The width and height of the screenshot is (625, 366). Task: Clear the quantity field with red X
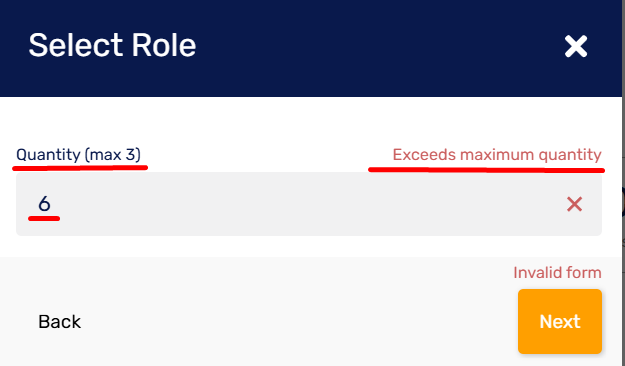coord(574,204)
